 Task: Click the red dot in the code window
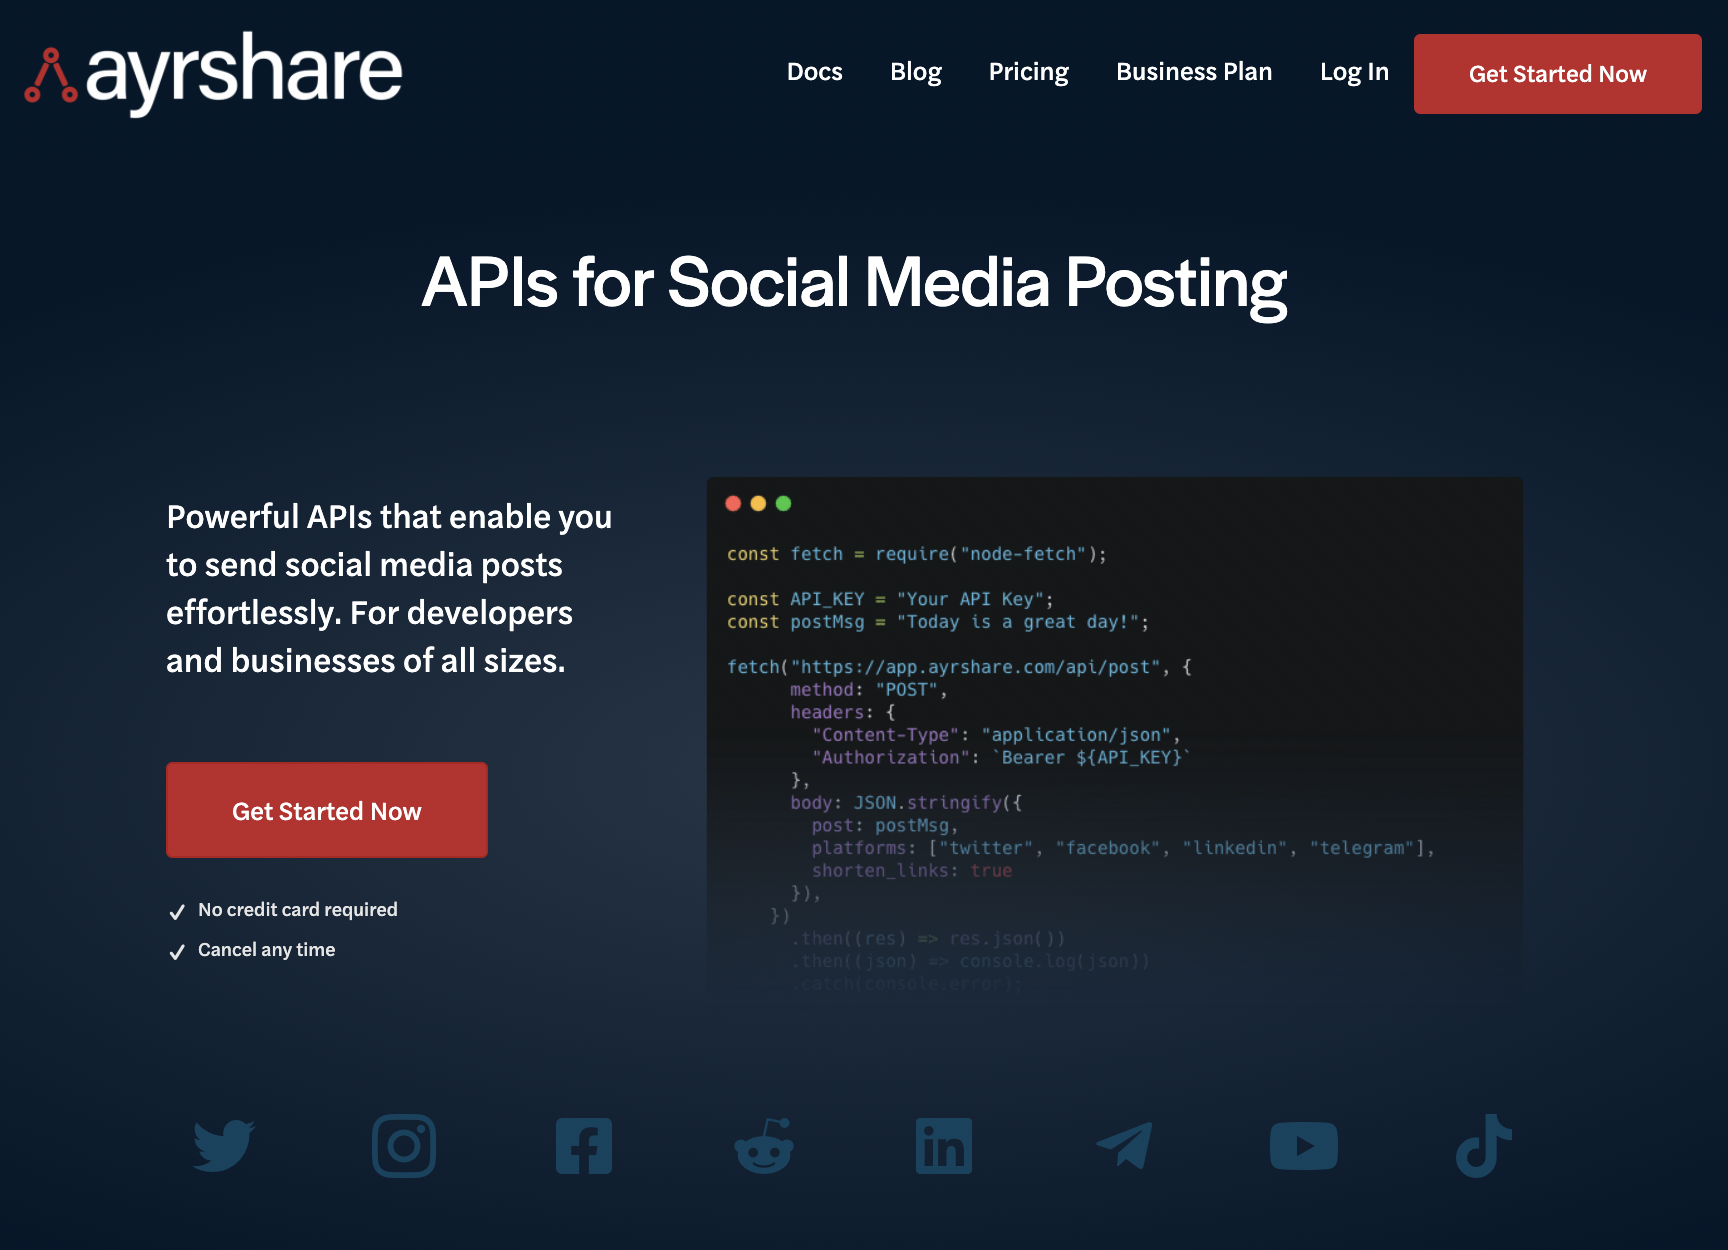[733, 503]
